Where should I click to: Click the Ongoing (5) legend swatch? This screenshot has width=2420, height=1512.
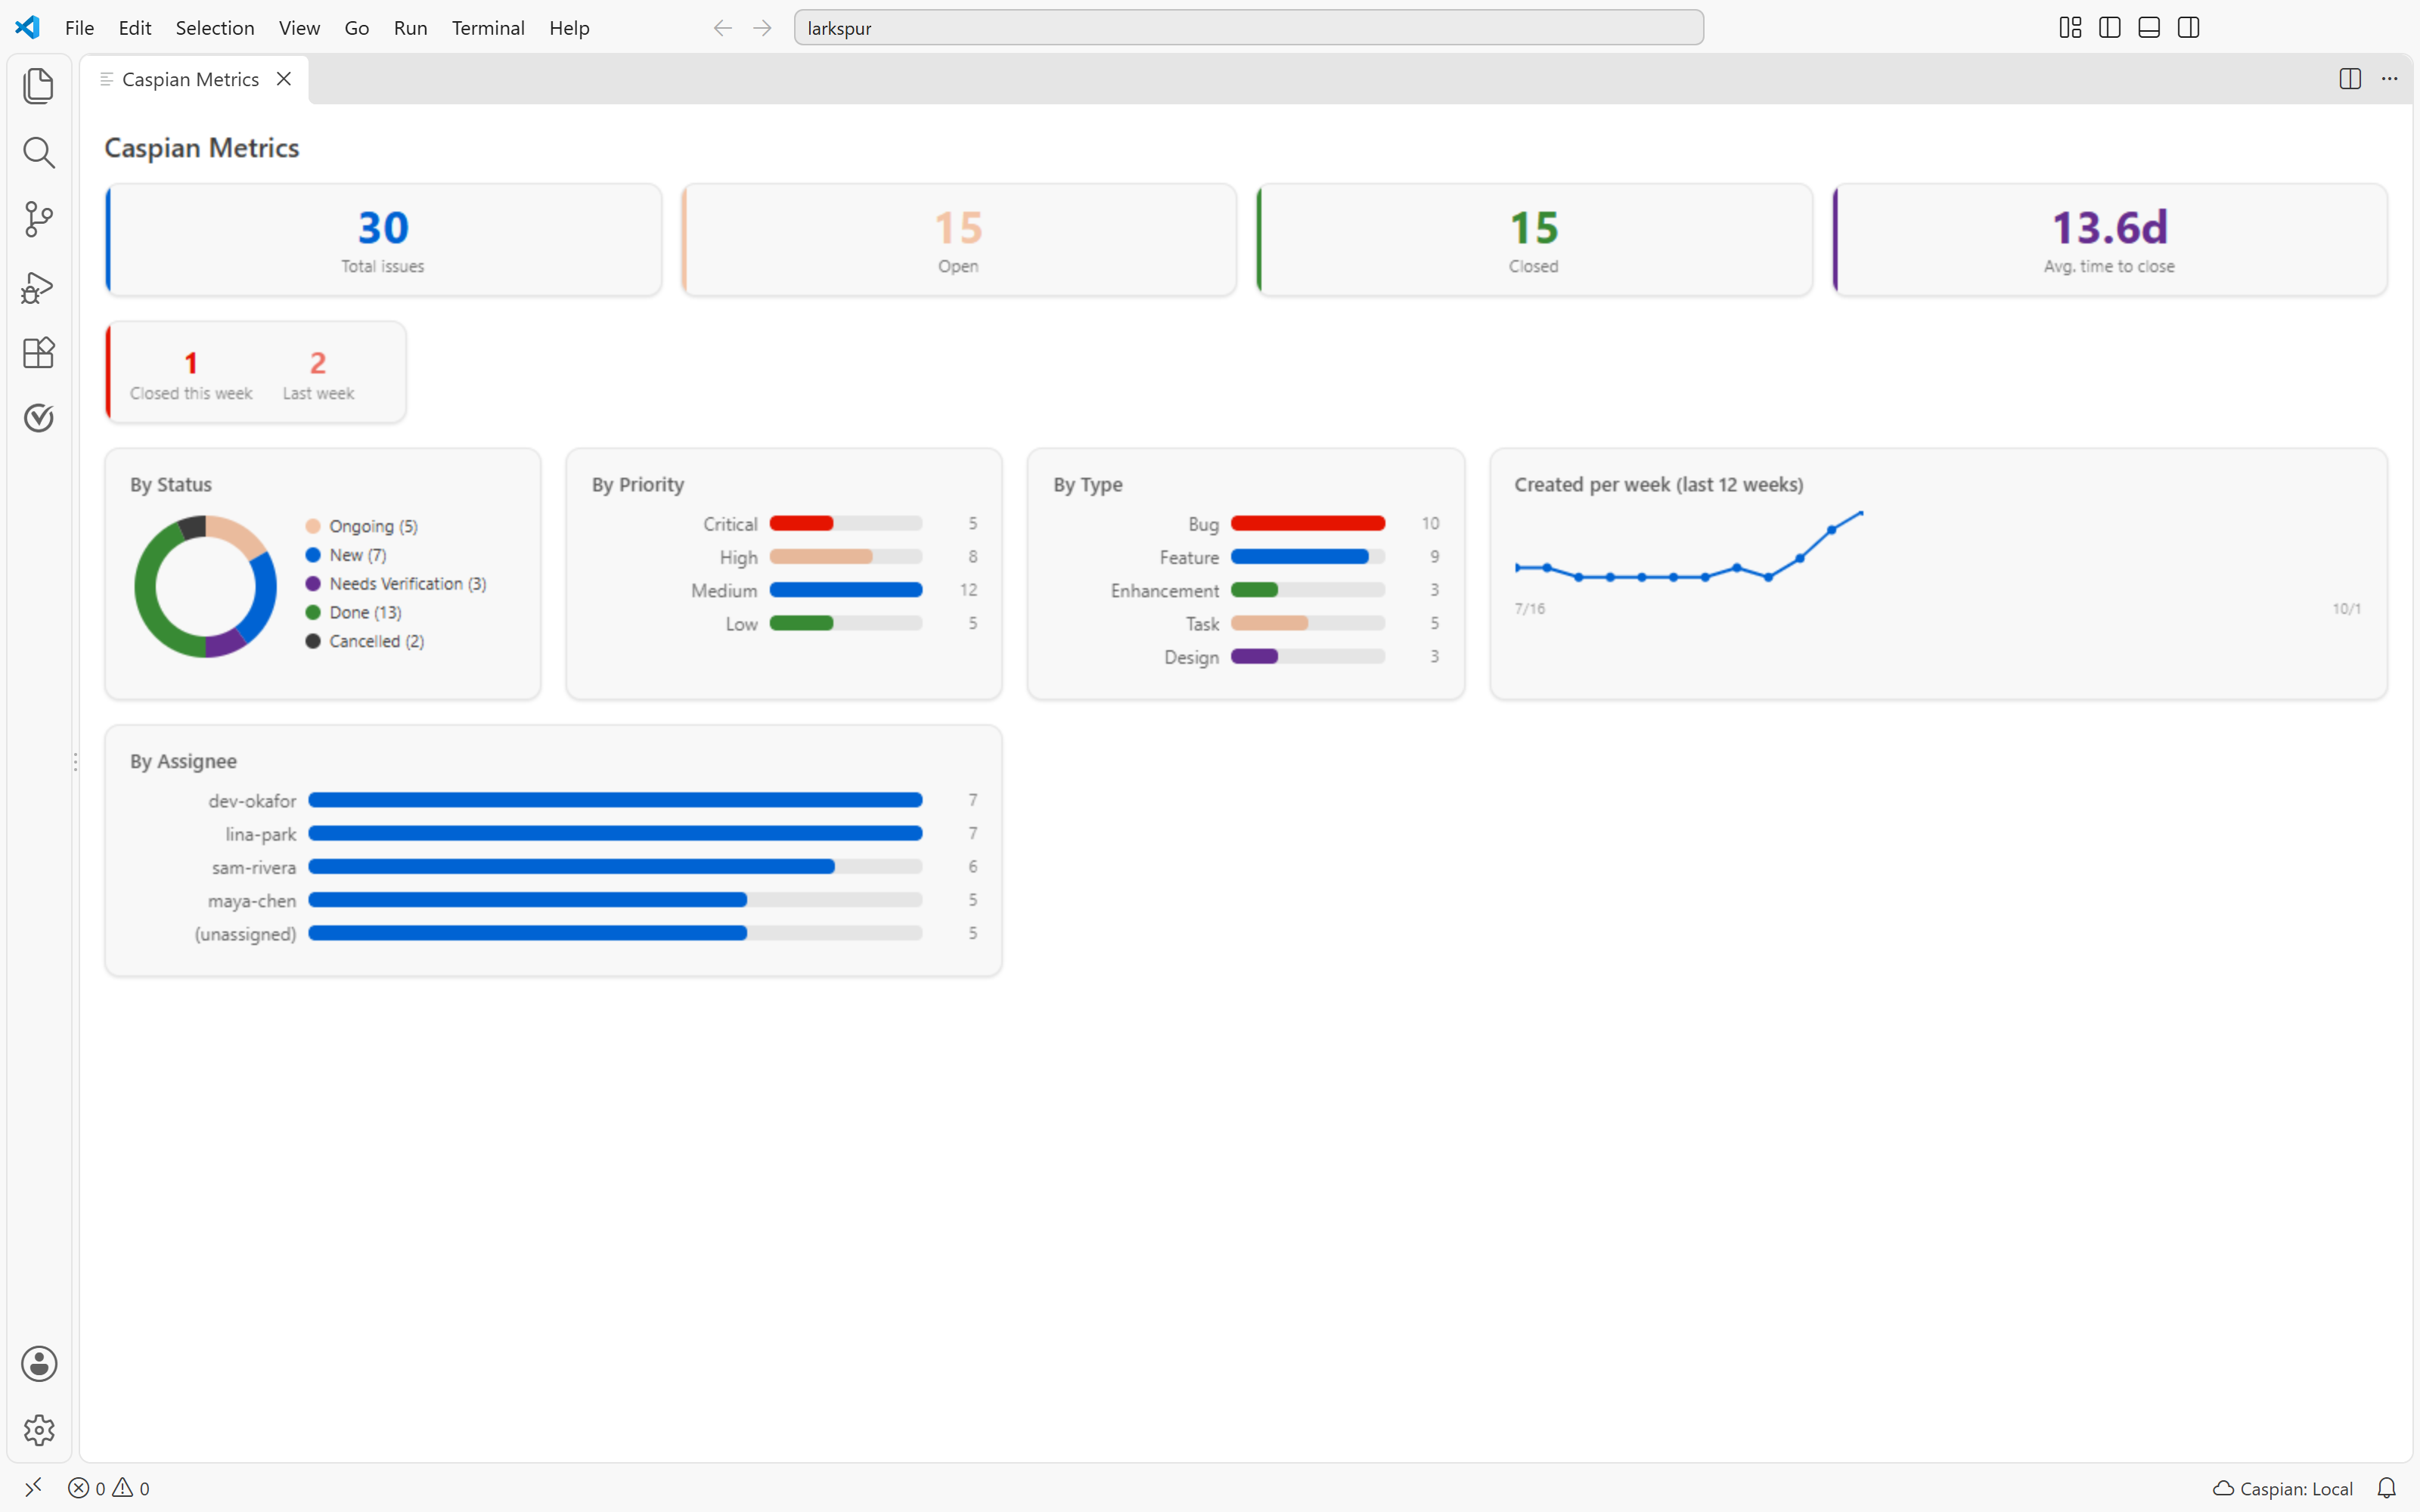(x=313, y=526)
